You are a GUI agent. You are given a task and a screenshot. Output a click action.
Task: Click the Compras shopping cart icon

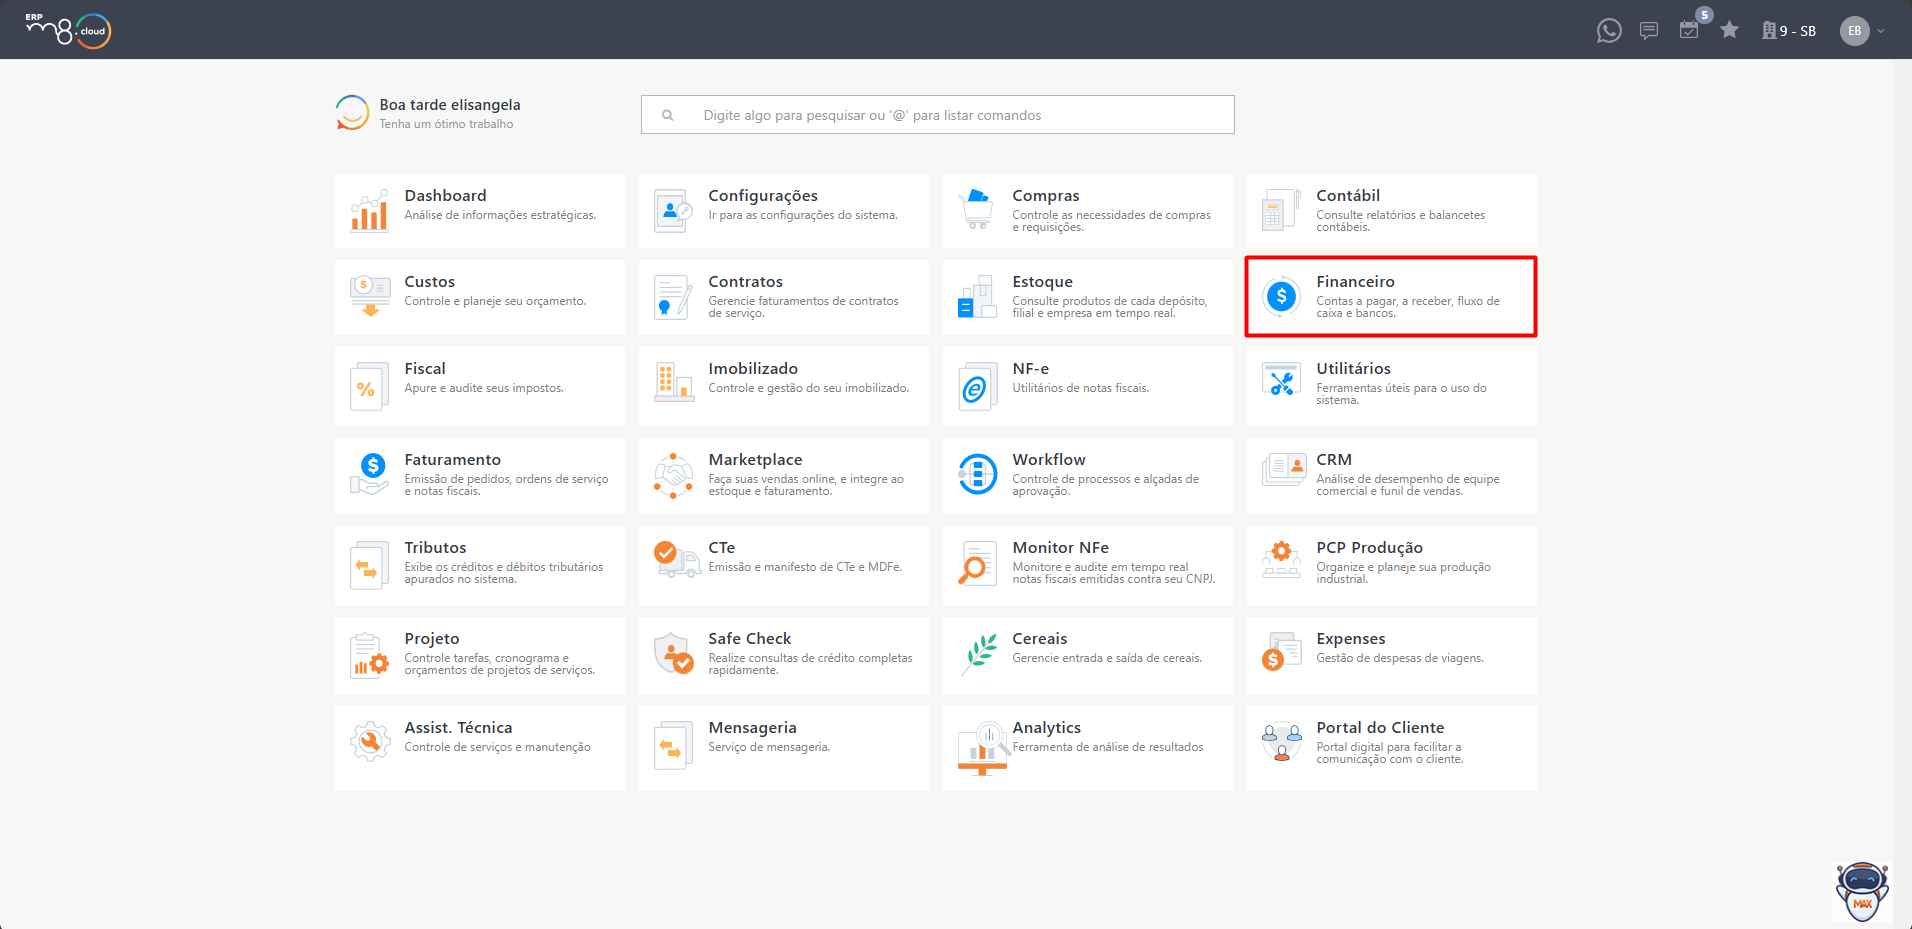976,210
